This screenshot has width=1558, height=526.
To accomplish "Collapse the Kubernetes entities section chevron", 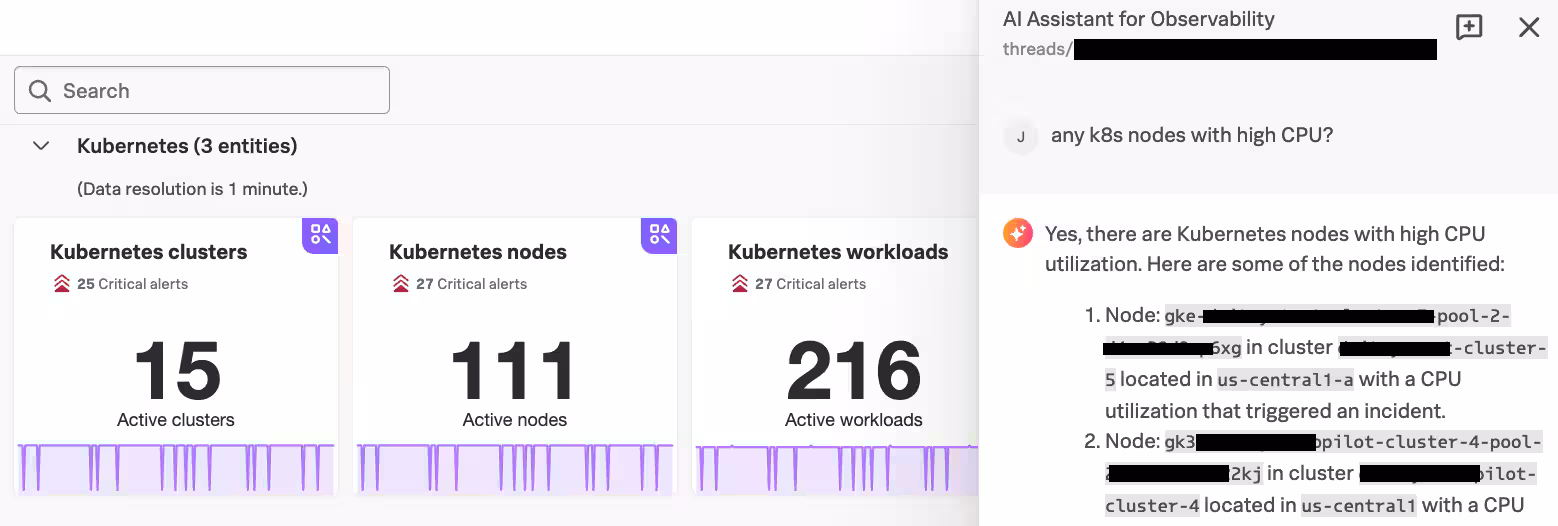I will (x=41, y=146).
